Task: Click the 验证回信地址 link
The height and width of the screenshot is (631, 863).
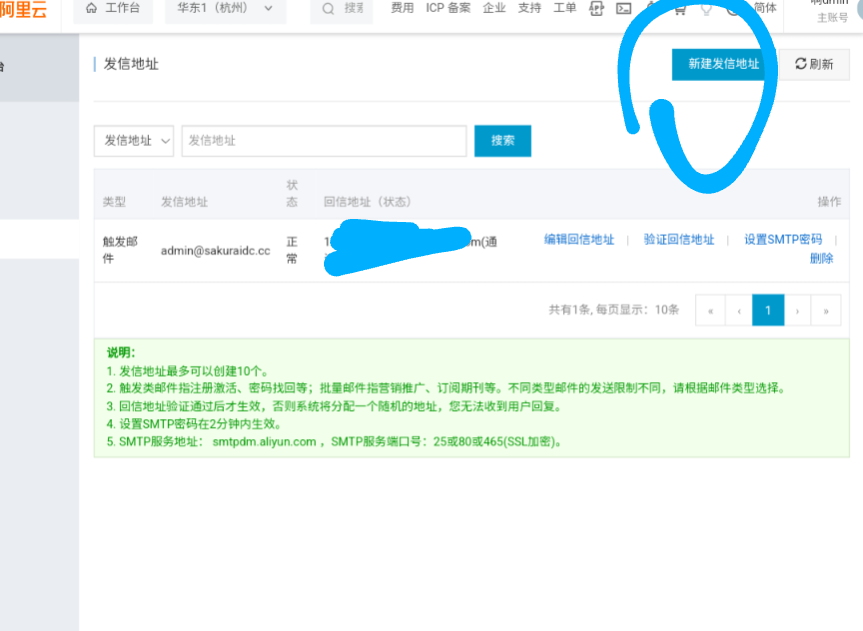Action: pyautogui.click(x=680, y=239)
